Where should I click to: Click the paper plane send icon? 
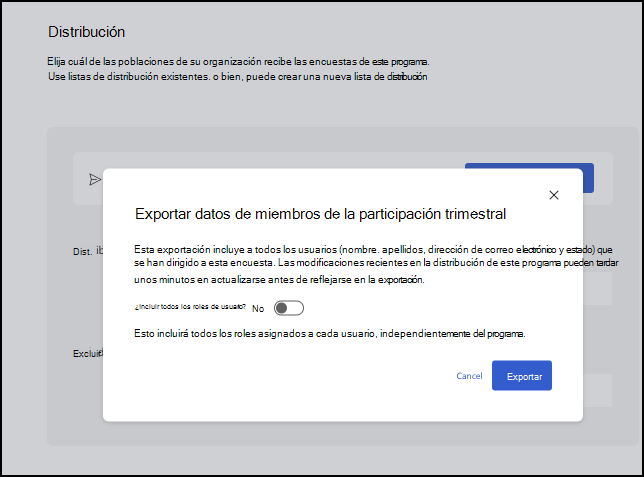(x=95, y=180)
